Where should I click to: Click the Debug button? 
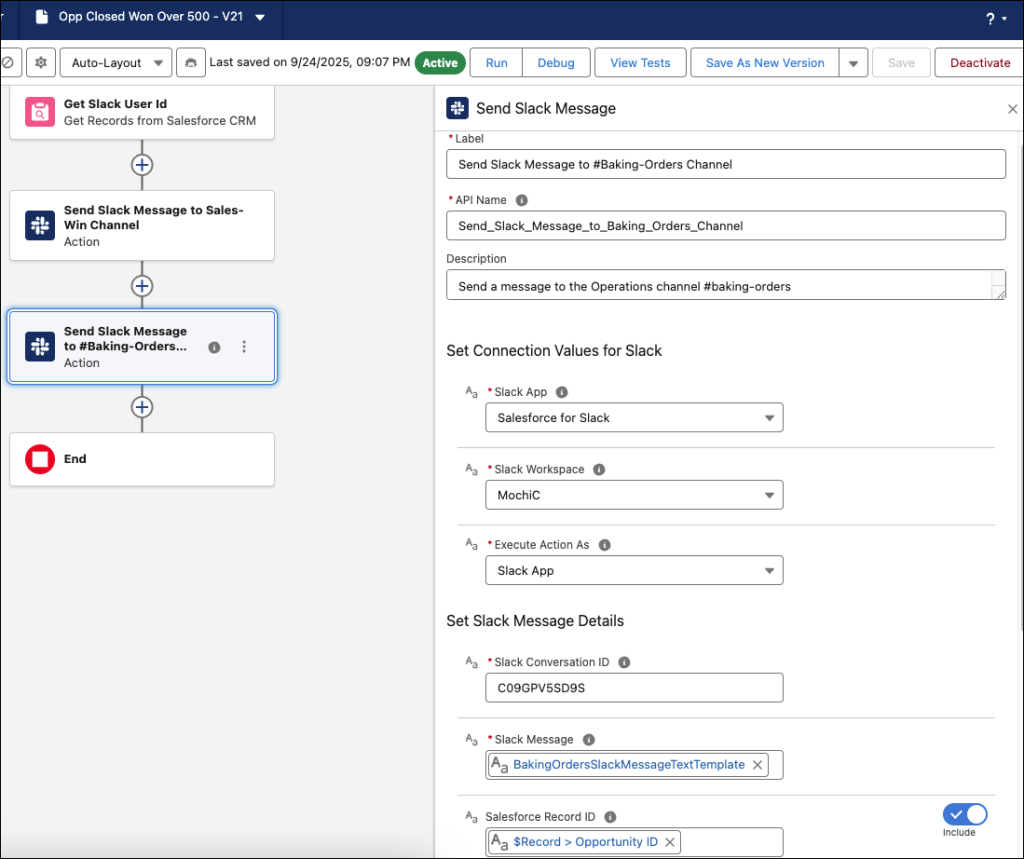click(x=556, y=63)
